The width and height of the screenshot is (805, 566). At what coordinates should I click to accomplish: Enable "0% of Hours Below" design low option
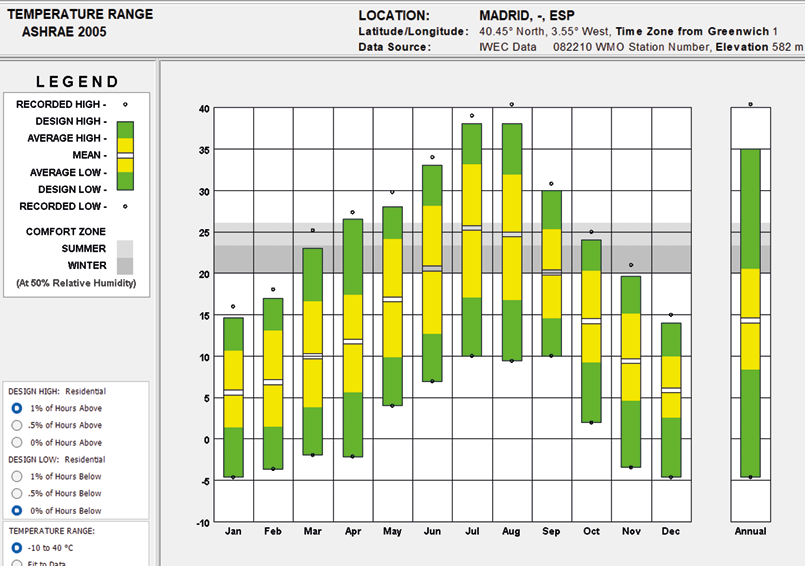[x=16, y=510]
